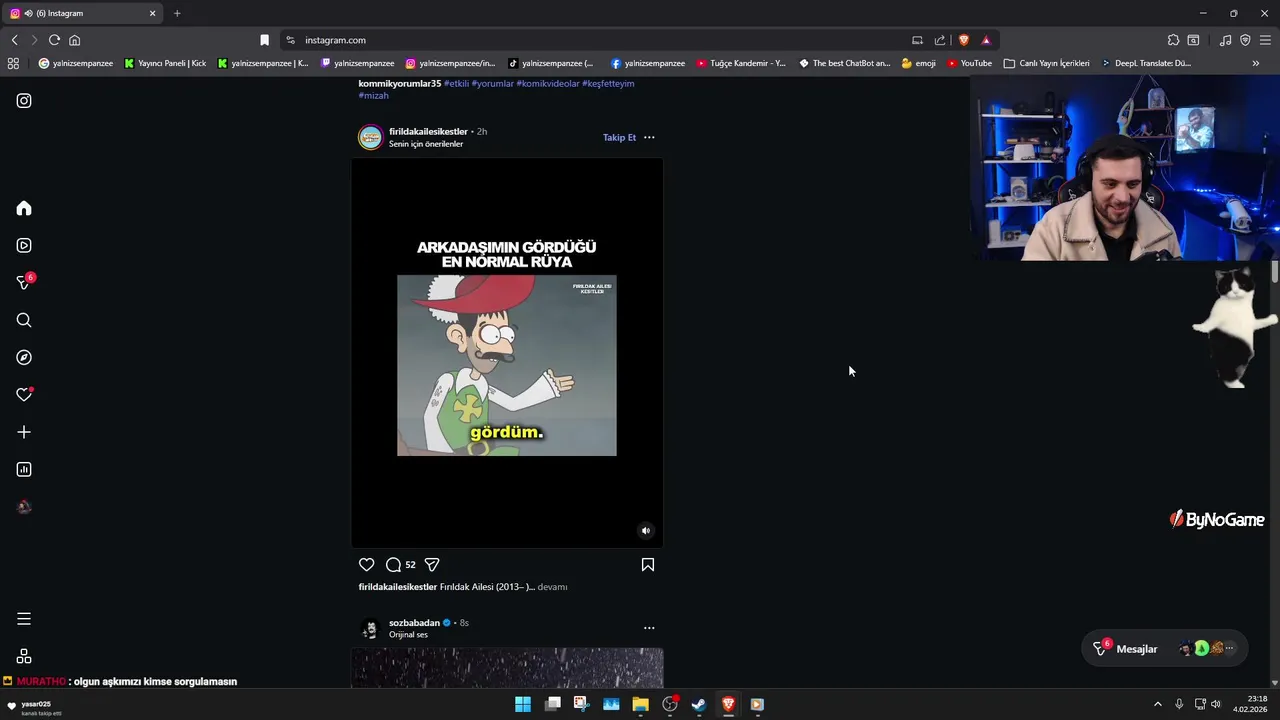1280x720 pixels.
Task: Open search from the Instagram sidebar
Action: coord(24,320)
